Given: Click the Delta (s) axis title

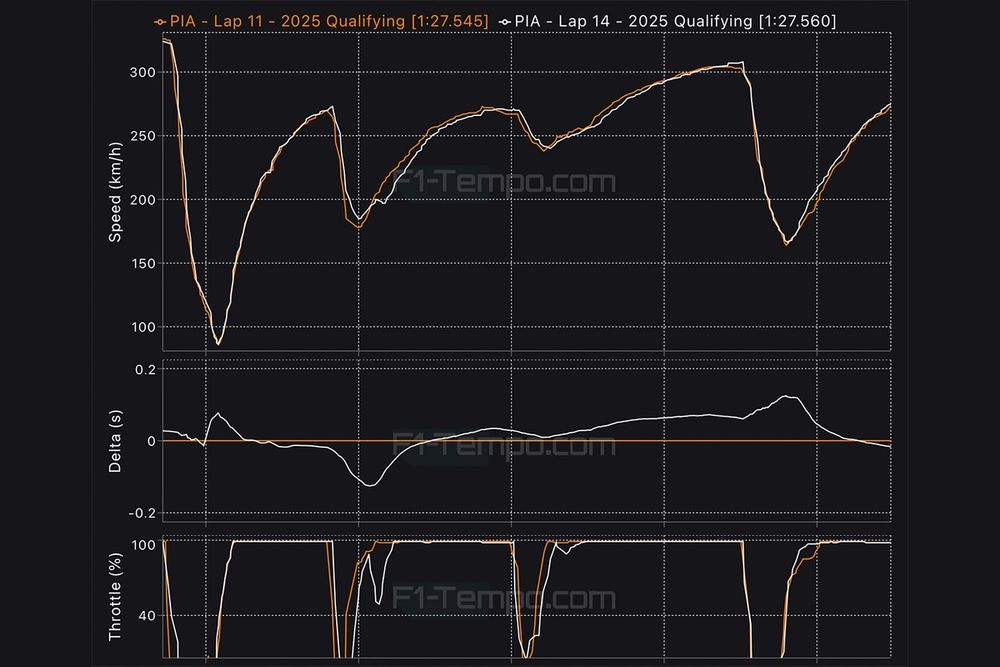Looking at the screenshot, I should (116, 441).
